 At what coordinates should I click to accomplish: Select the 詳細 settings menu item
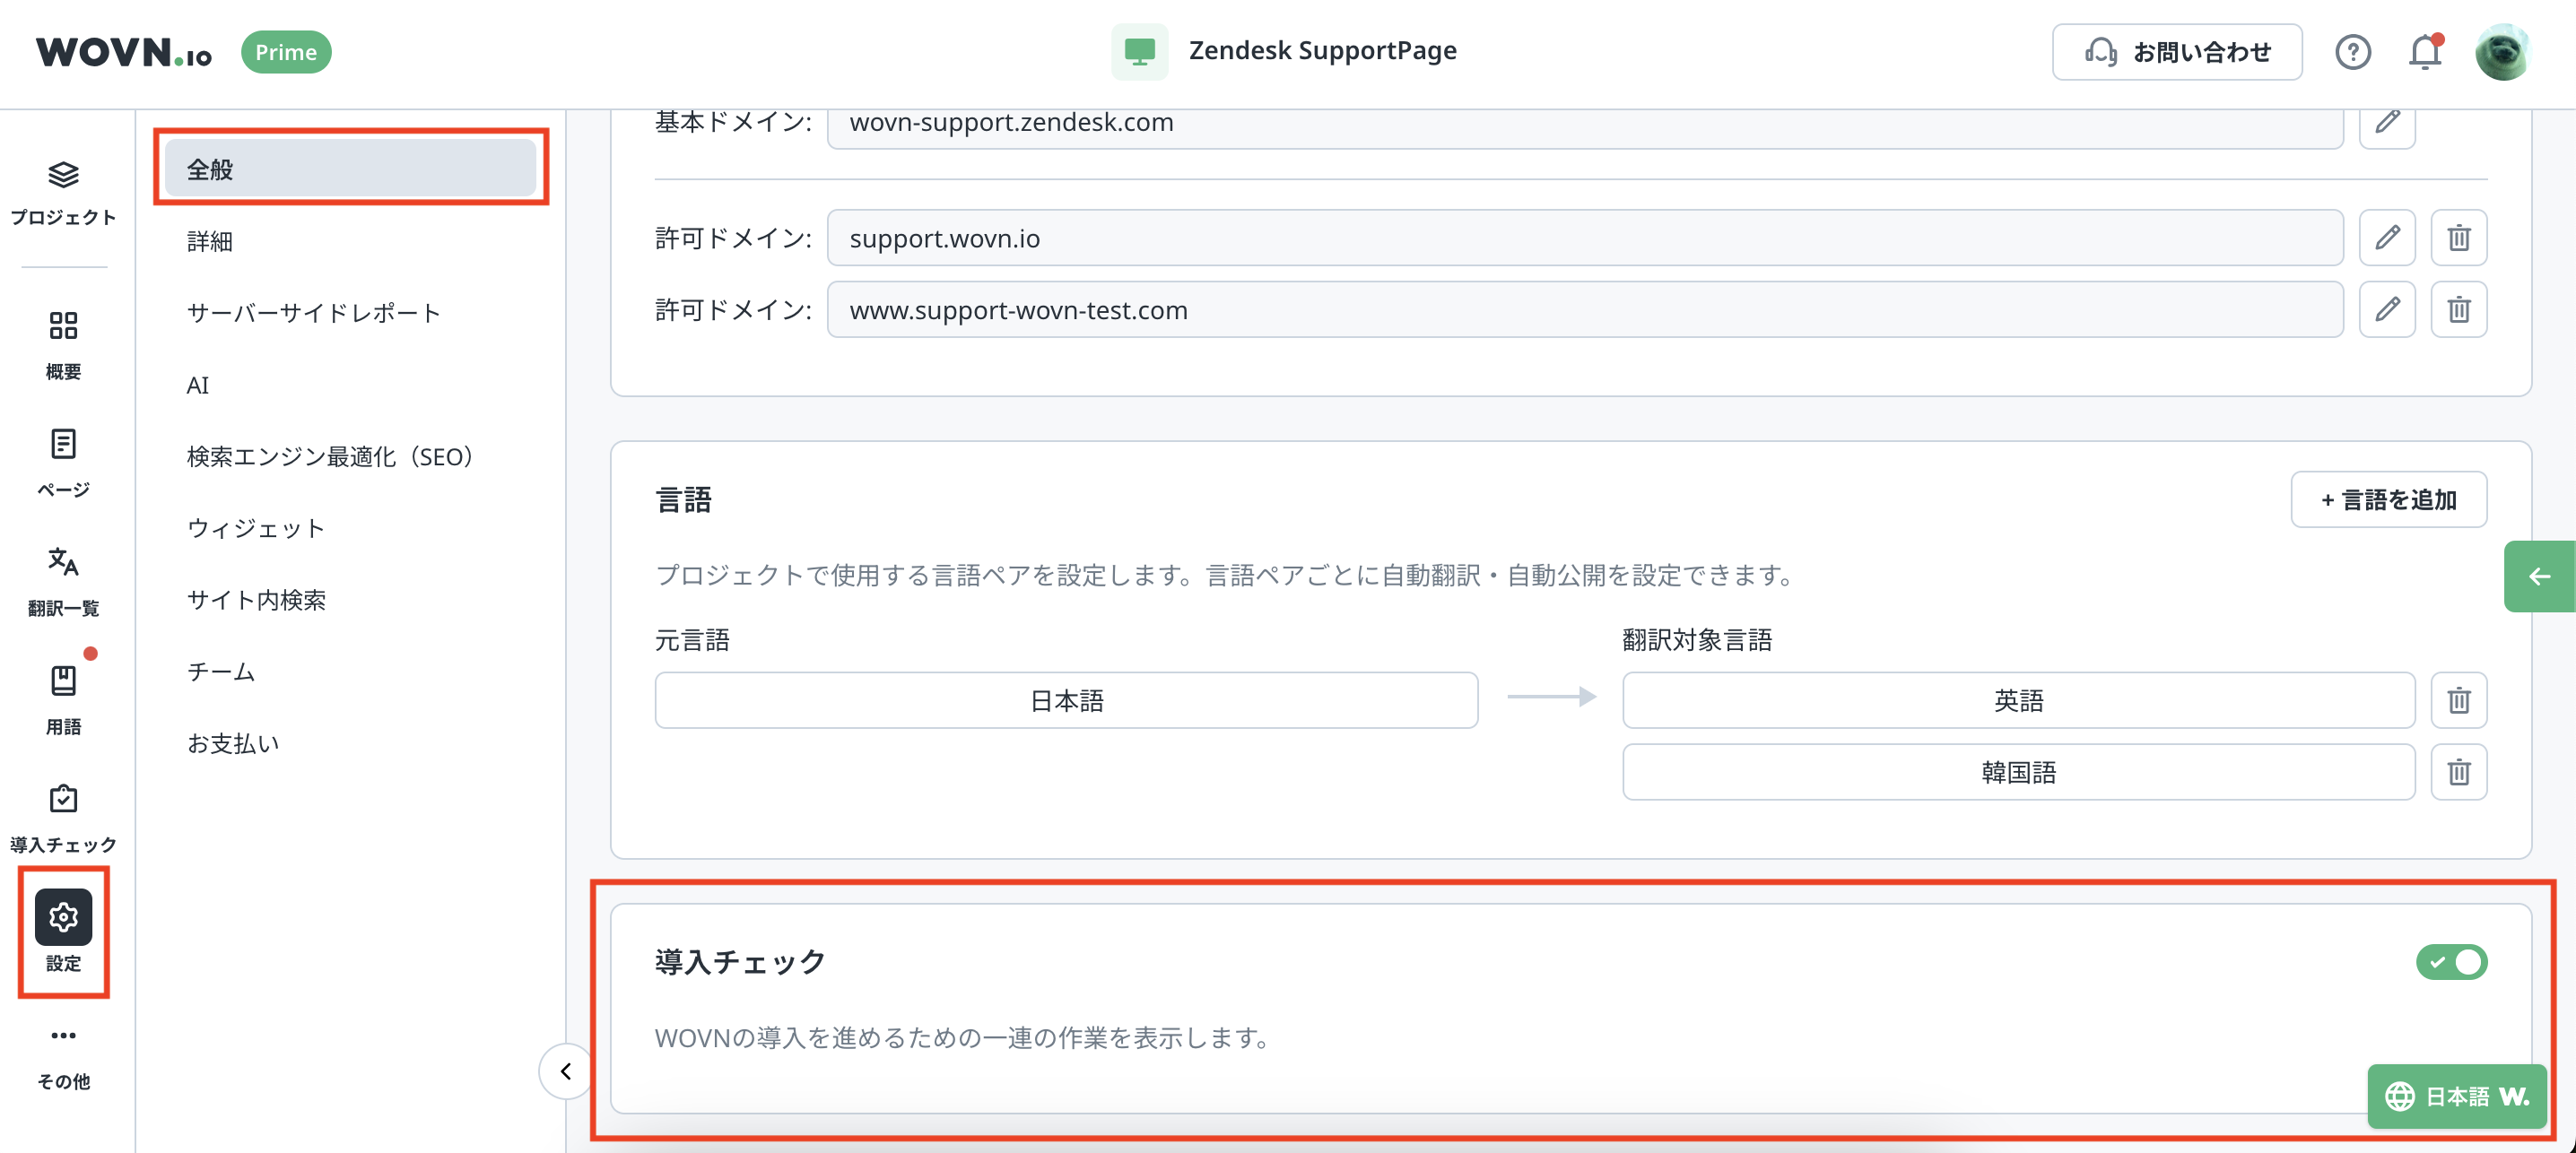(210, 241)
